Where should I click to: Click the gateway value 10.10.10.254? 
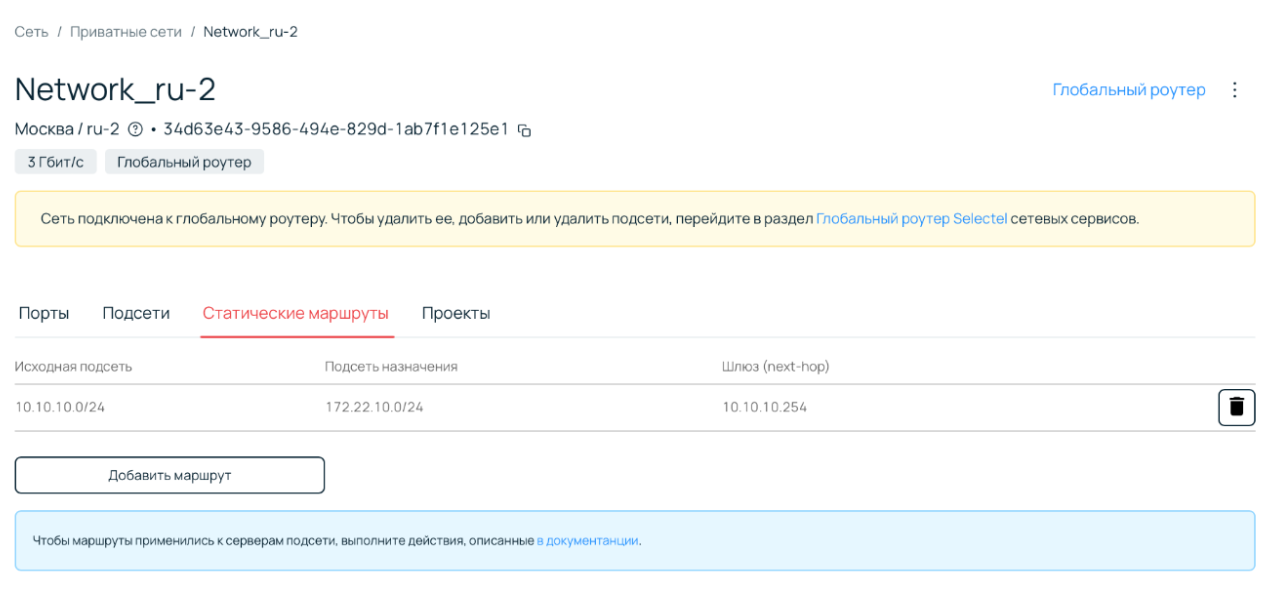(x=764, y=407)
